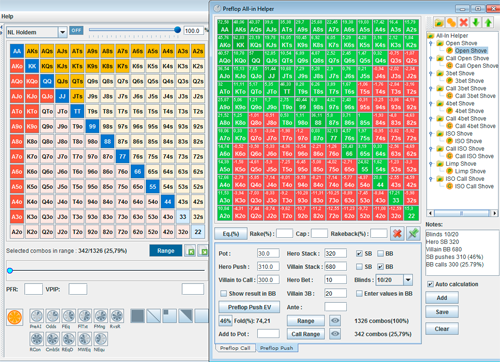Click the two orange circles toolbar icon

tap(451, 22)
